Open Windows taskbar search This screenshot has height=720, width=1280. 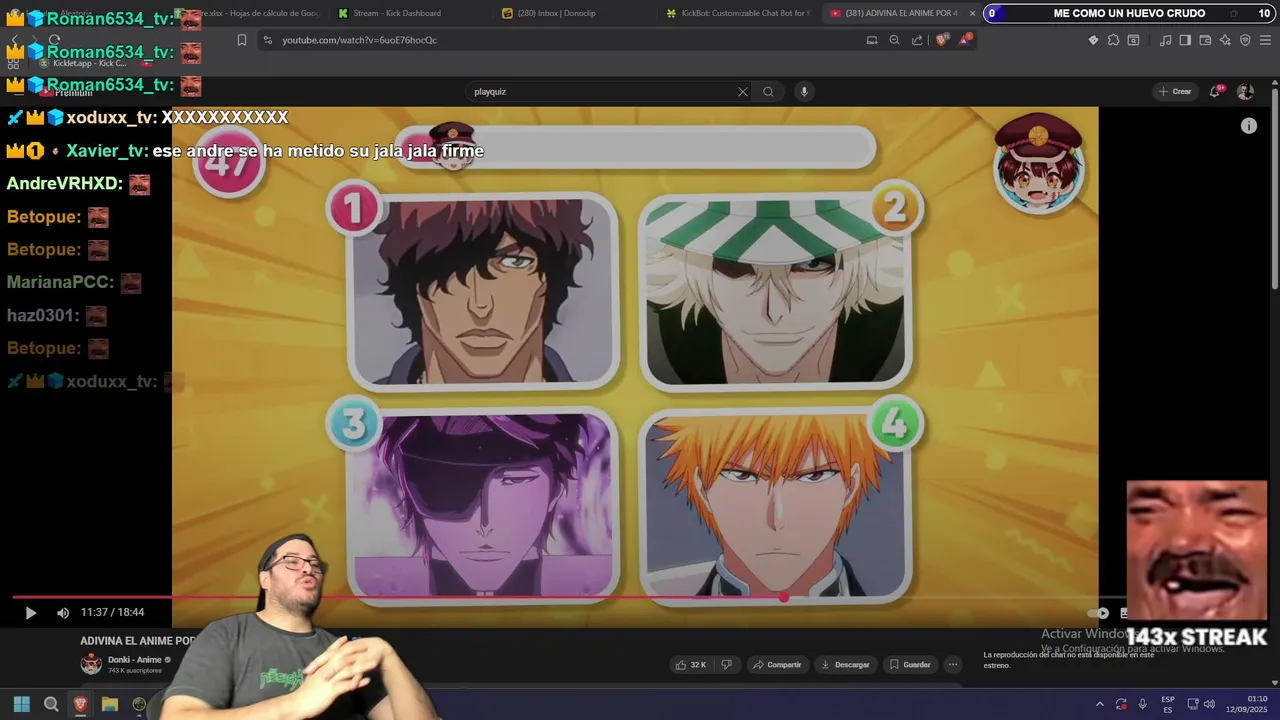pyautogui.click(x=51, y=704)
